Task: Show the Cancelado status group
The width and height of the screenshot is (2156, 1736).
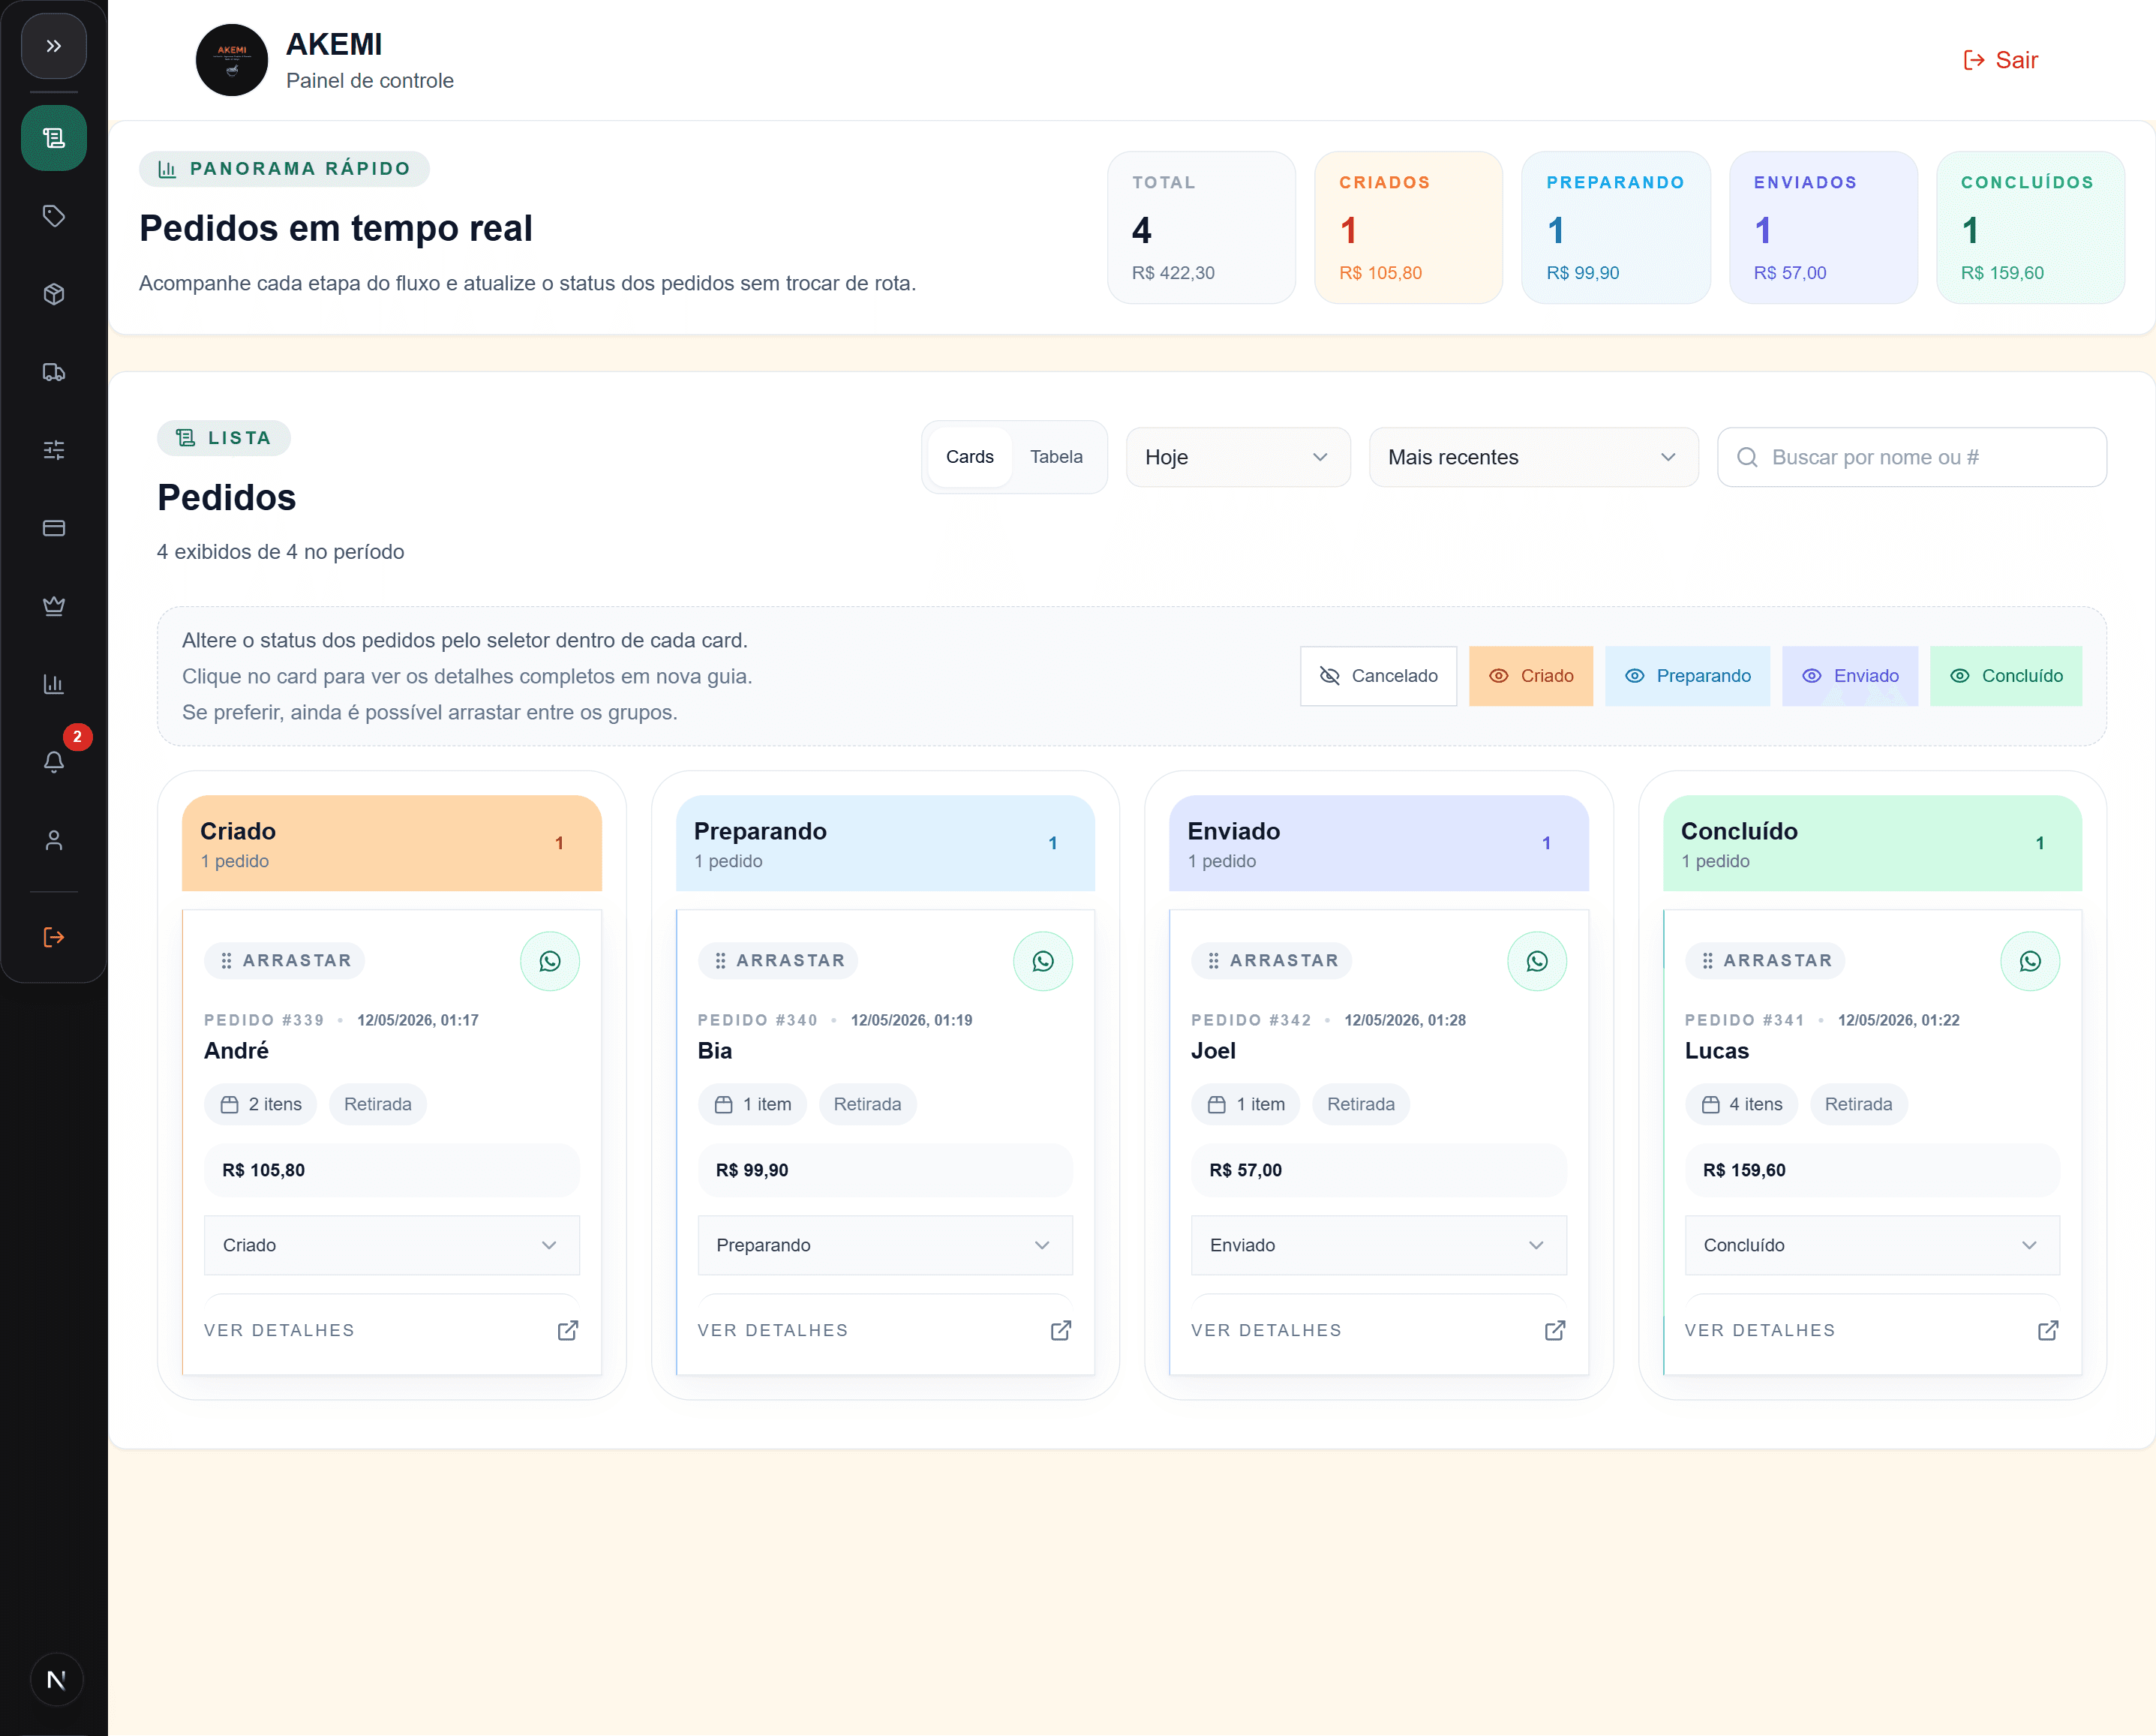Action: 1378,676
